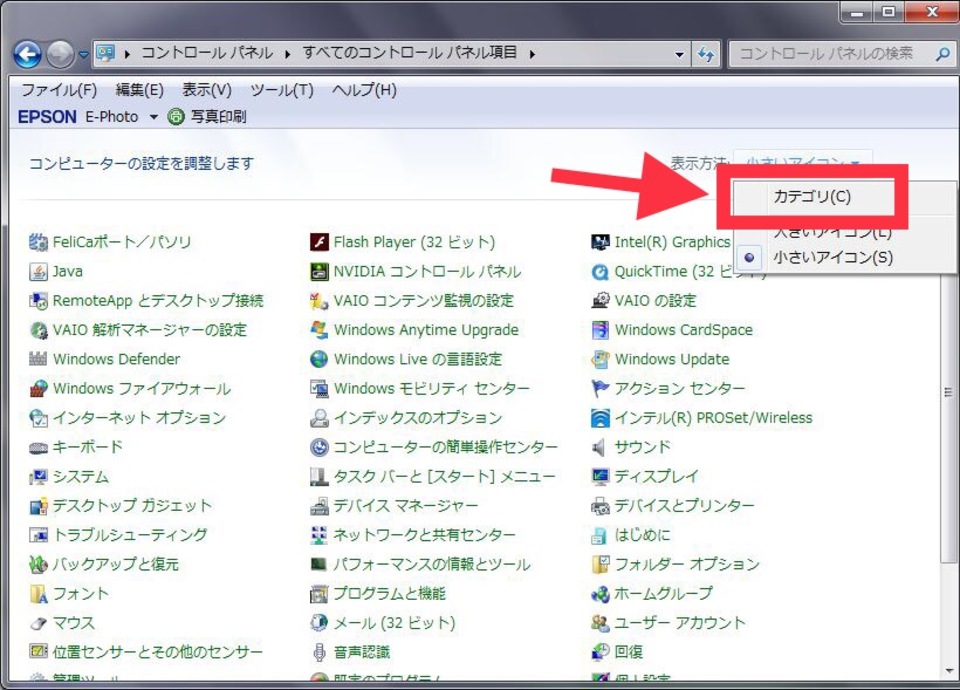Click the Forward navigation button
This screenshot has width=960, height=690.
(60, 54)
